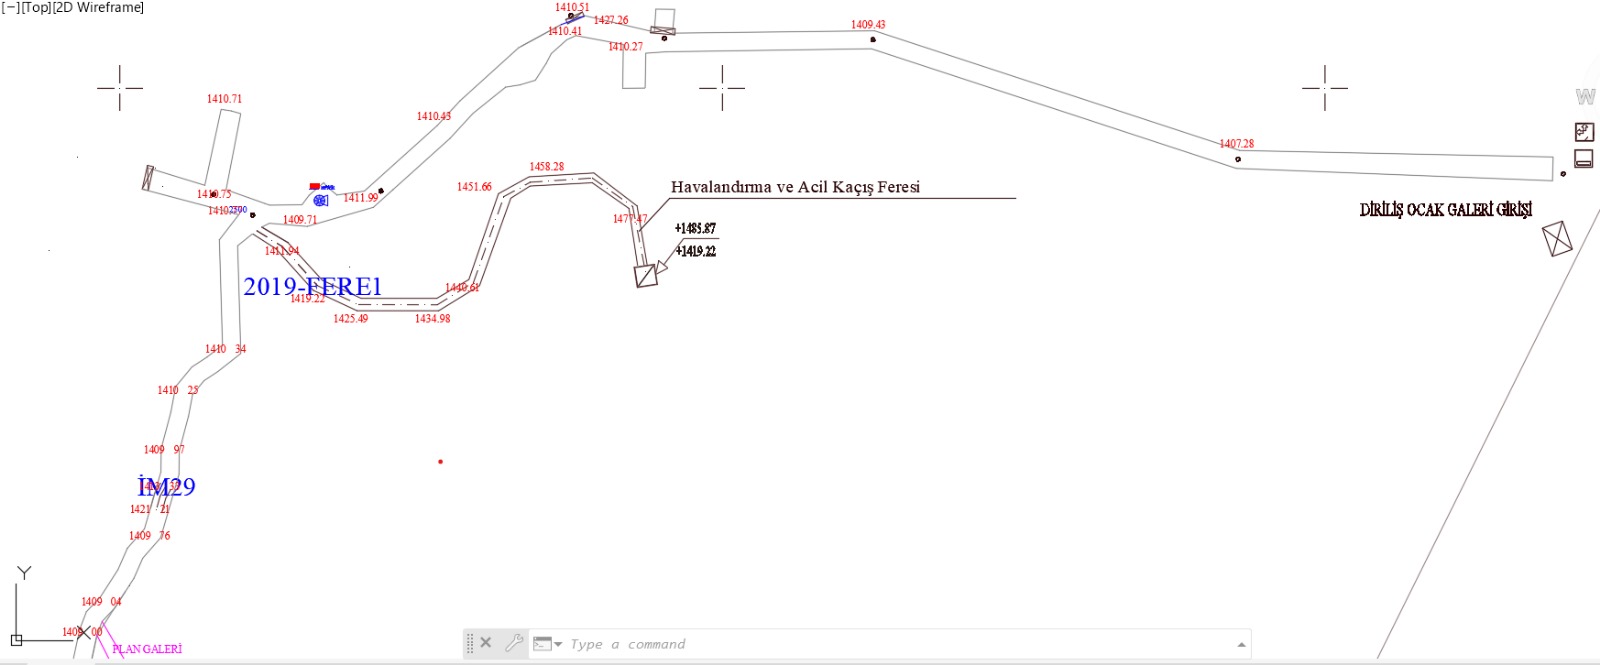Click the command line grip handle
The width and height of the screenshot is (1600, 665).
(470, 643)
